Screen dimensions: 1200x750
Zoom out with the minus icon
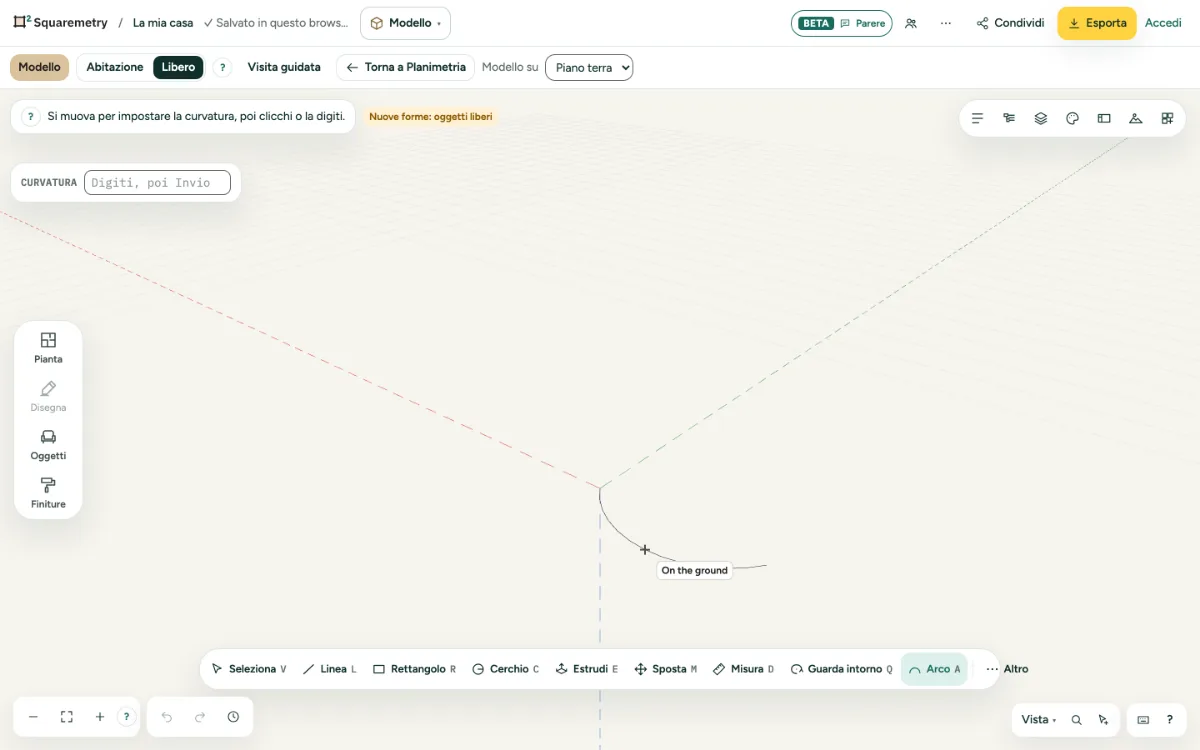[x=33, y=717]
